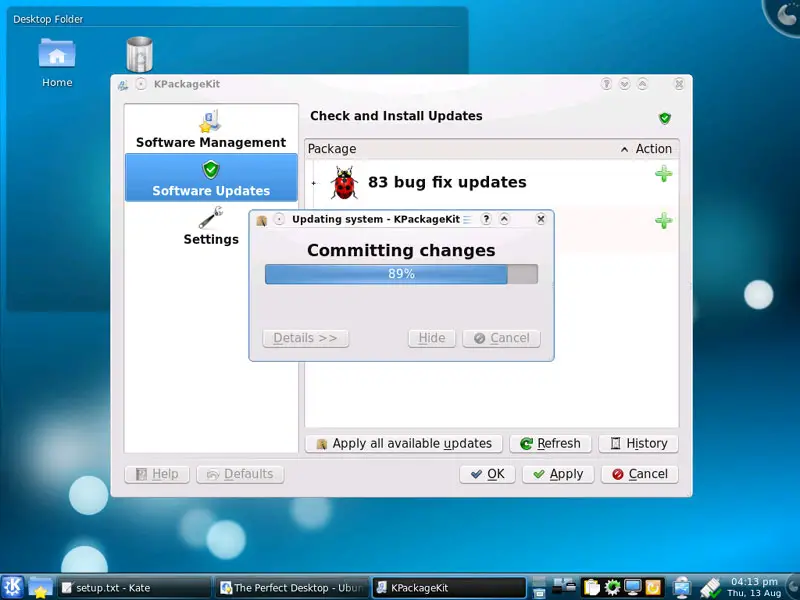Screen dimensions: 800x600
Task: Click the ladybug bug fix updates icon
Action: tap(344, 183)
